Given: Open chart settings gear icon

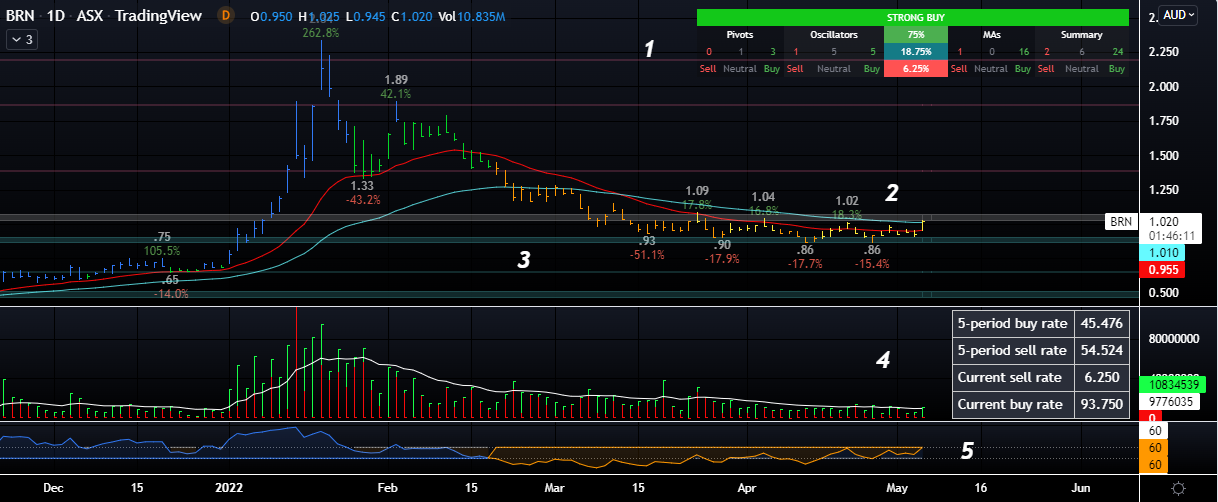Looking at the screenshot, I should pyautogui.click(x=1179, y=488).
